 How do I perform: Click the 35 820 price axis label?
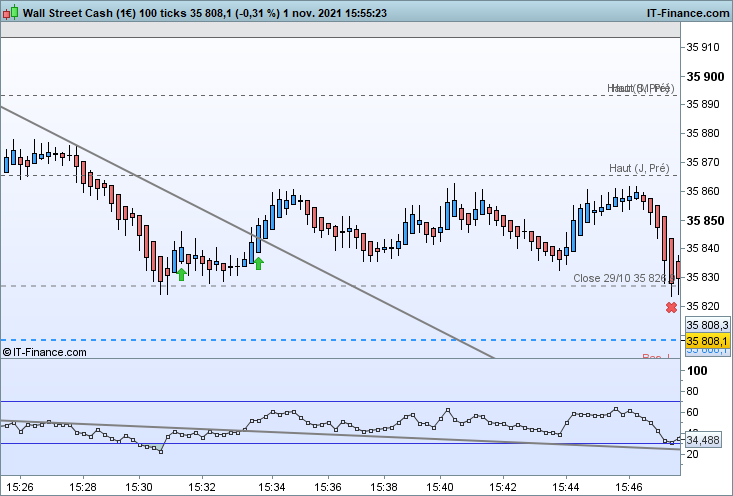point(702,306)
